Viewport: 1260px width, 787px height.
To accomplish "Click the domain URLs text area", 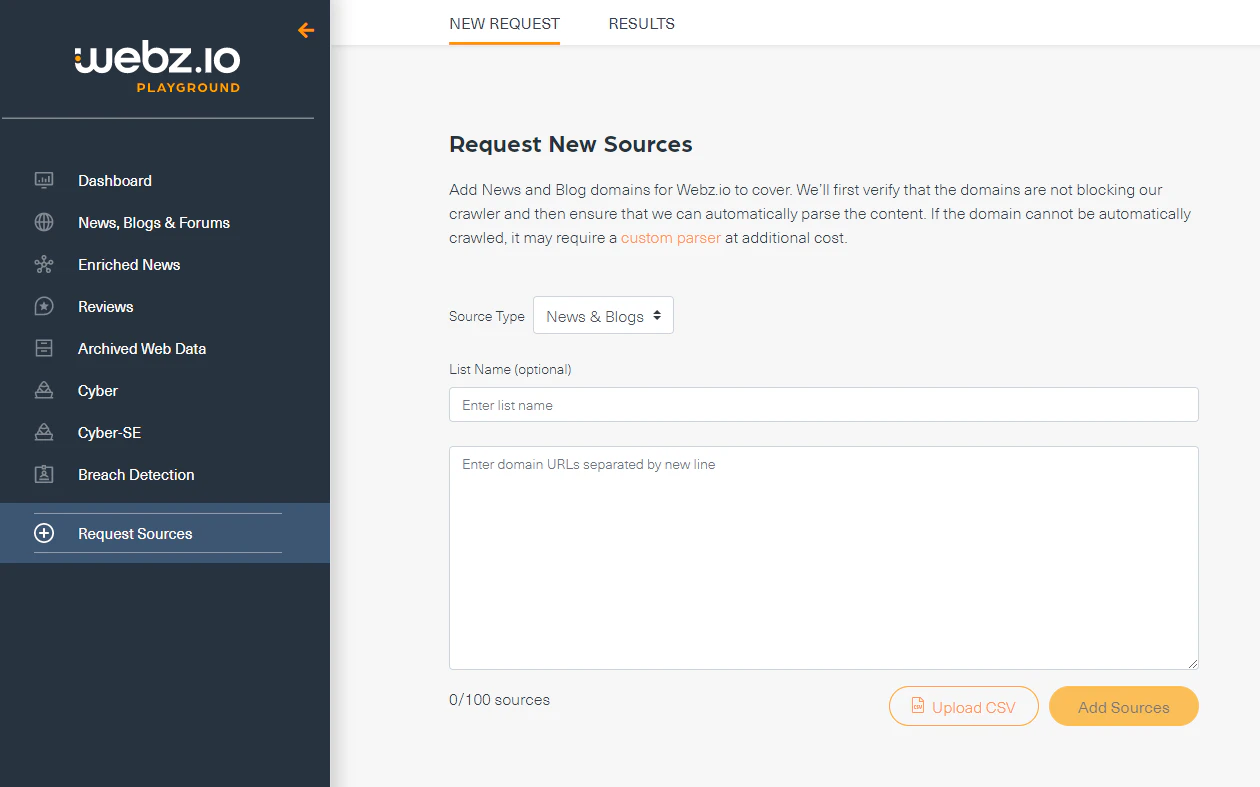I will pyautogui.click(x=823, y=556).
